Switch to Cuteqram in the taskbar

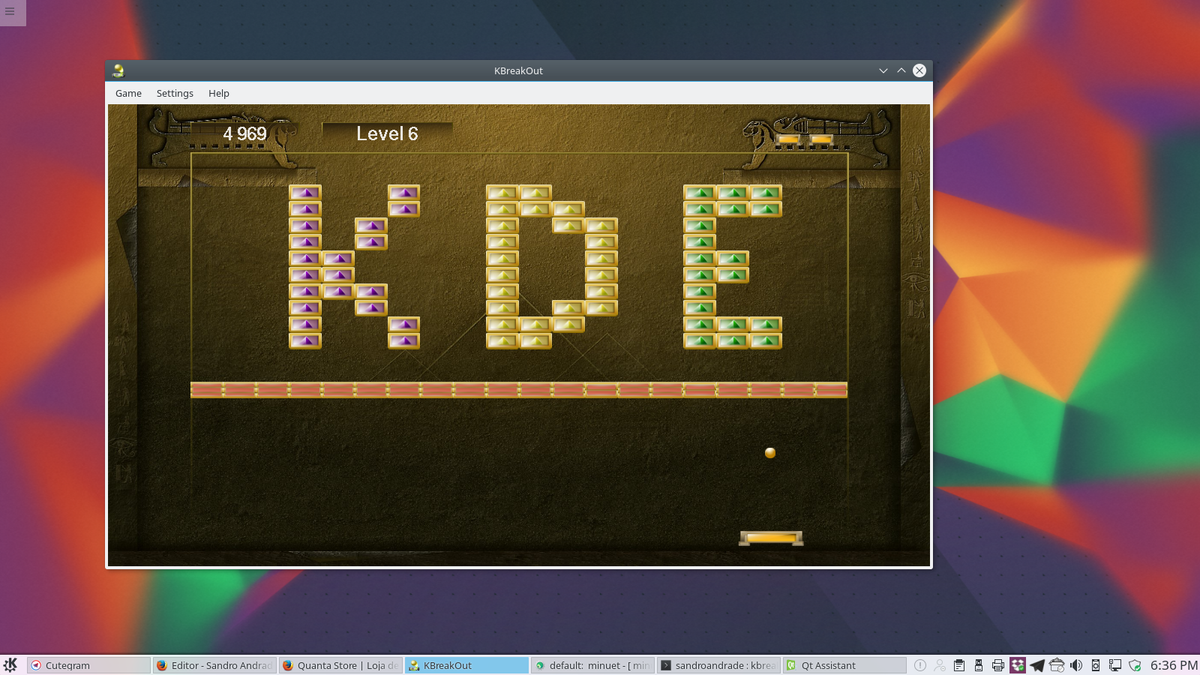coord(88,665)
